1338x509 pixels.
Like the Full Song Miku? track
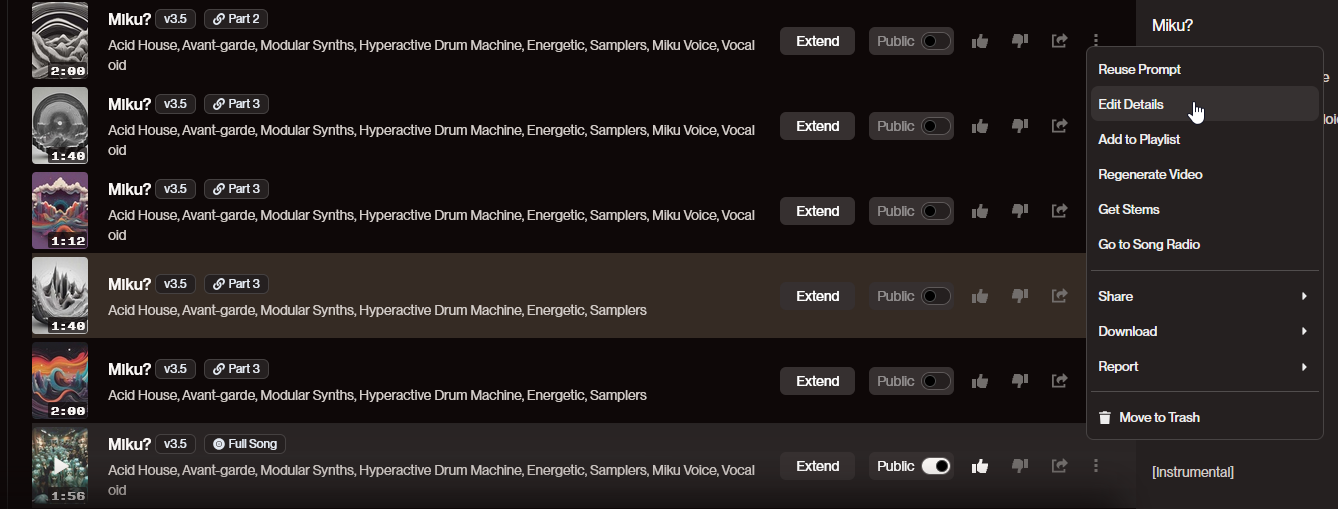(x=980, y=466)
